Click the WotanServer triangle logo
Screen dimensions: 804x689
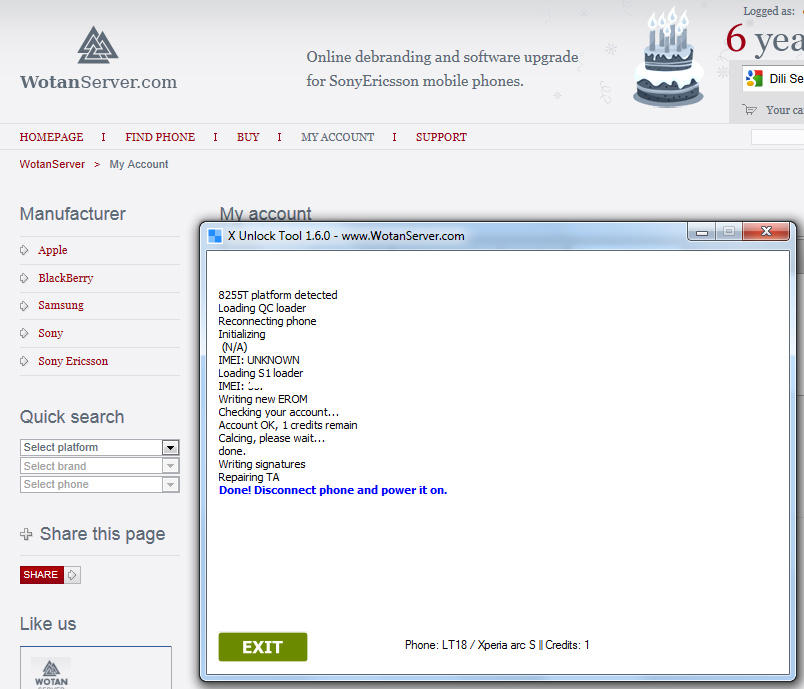click(x=97, y=45)
